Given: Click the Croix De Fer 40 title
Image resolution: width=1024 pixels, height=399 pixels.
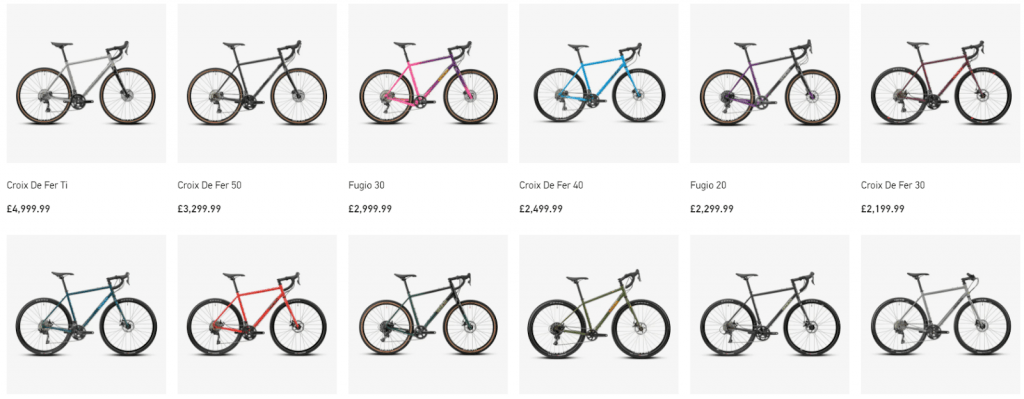Looking at the screenshot, I should pyautogui.click(x=551, y=185).
